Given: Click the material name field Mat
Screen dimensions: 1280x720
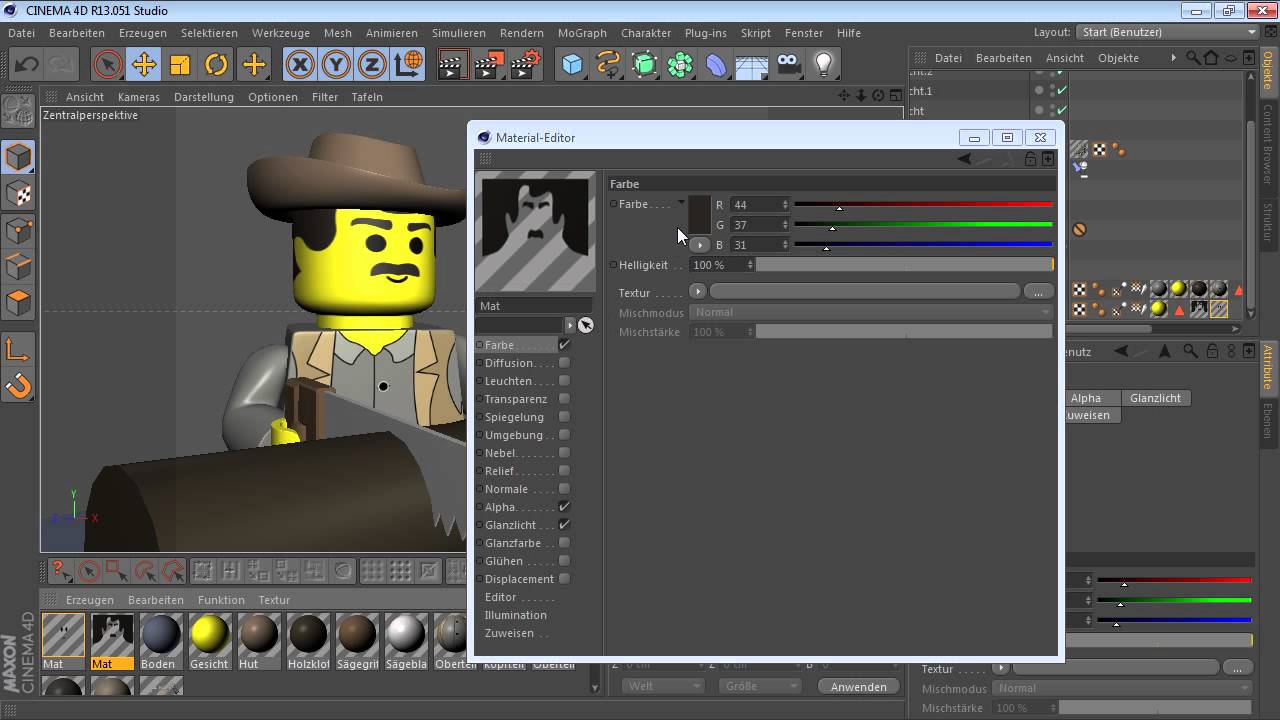Looking at the screenshot, I should coord(535,306).
